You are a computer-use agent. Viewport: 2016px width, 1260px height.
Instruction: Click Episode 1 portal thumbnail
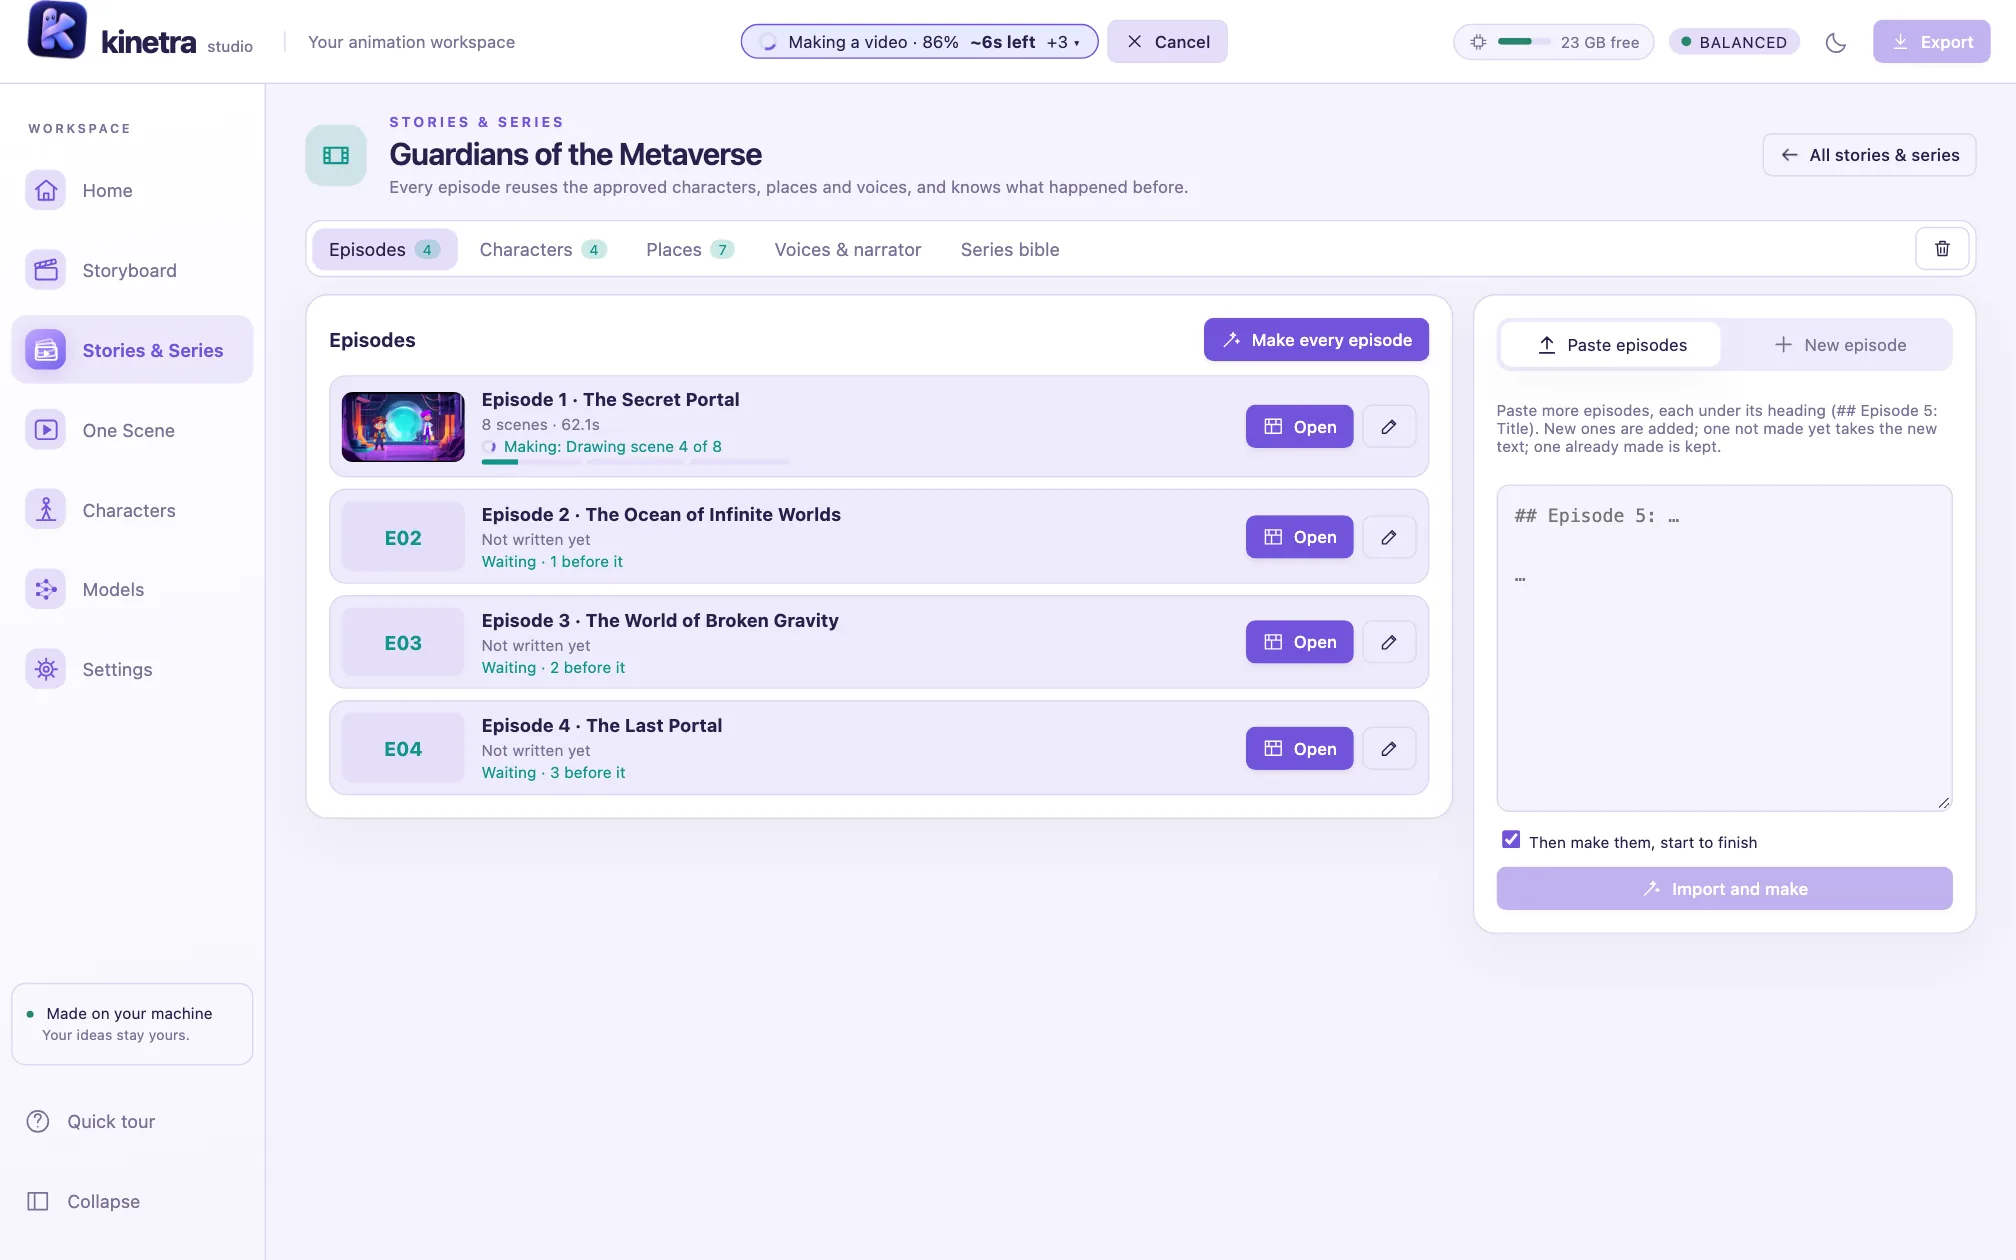pos(403,427)
